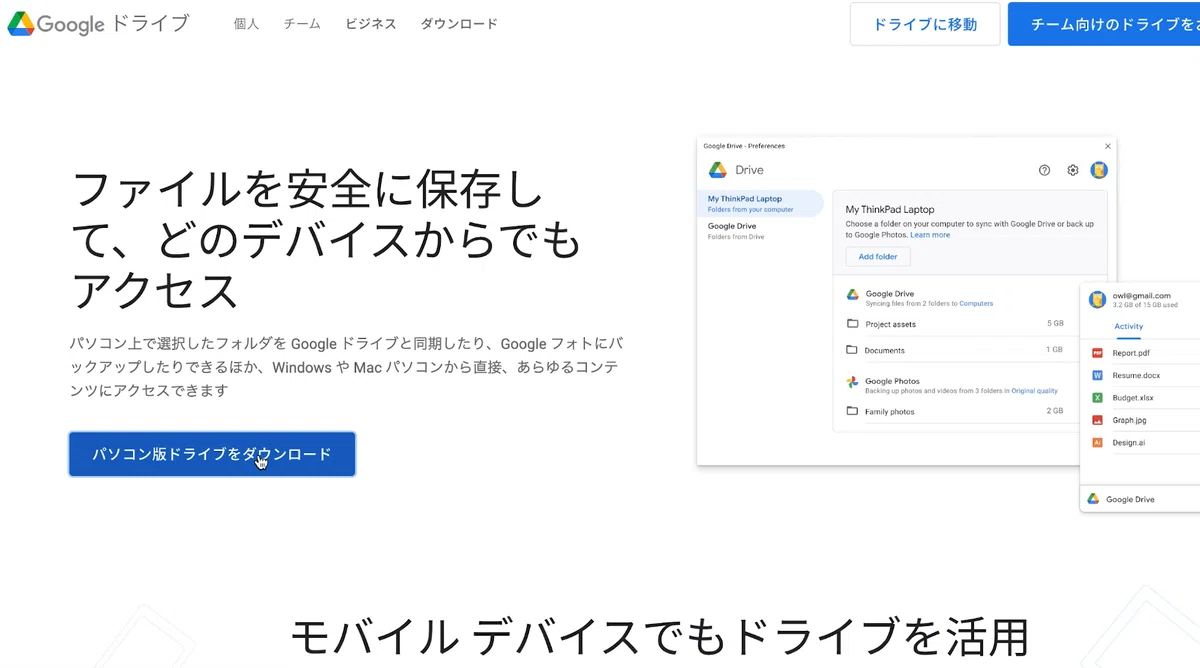Open the チーム menu item

(302, 24)
